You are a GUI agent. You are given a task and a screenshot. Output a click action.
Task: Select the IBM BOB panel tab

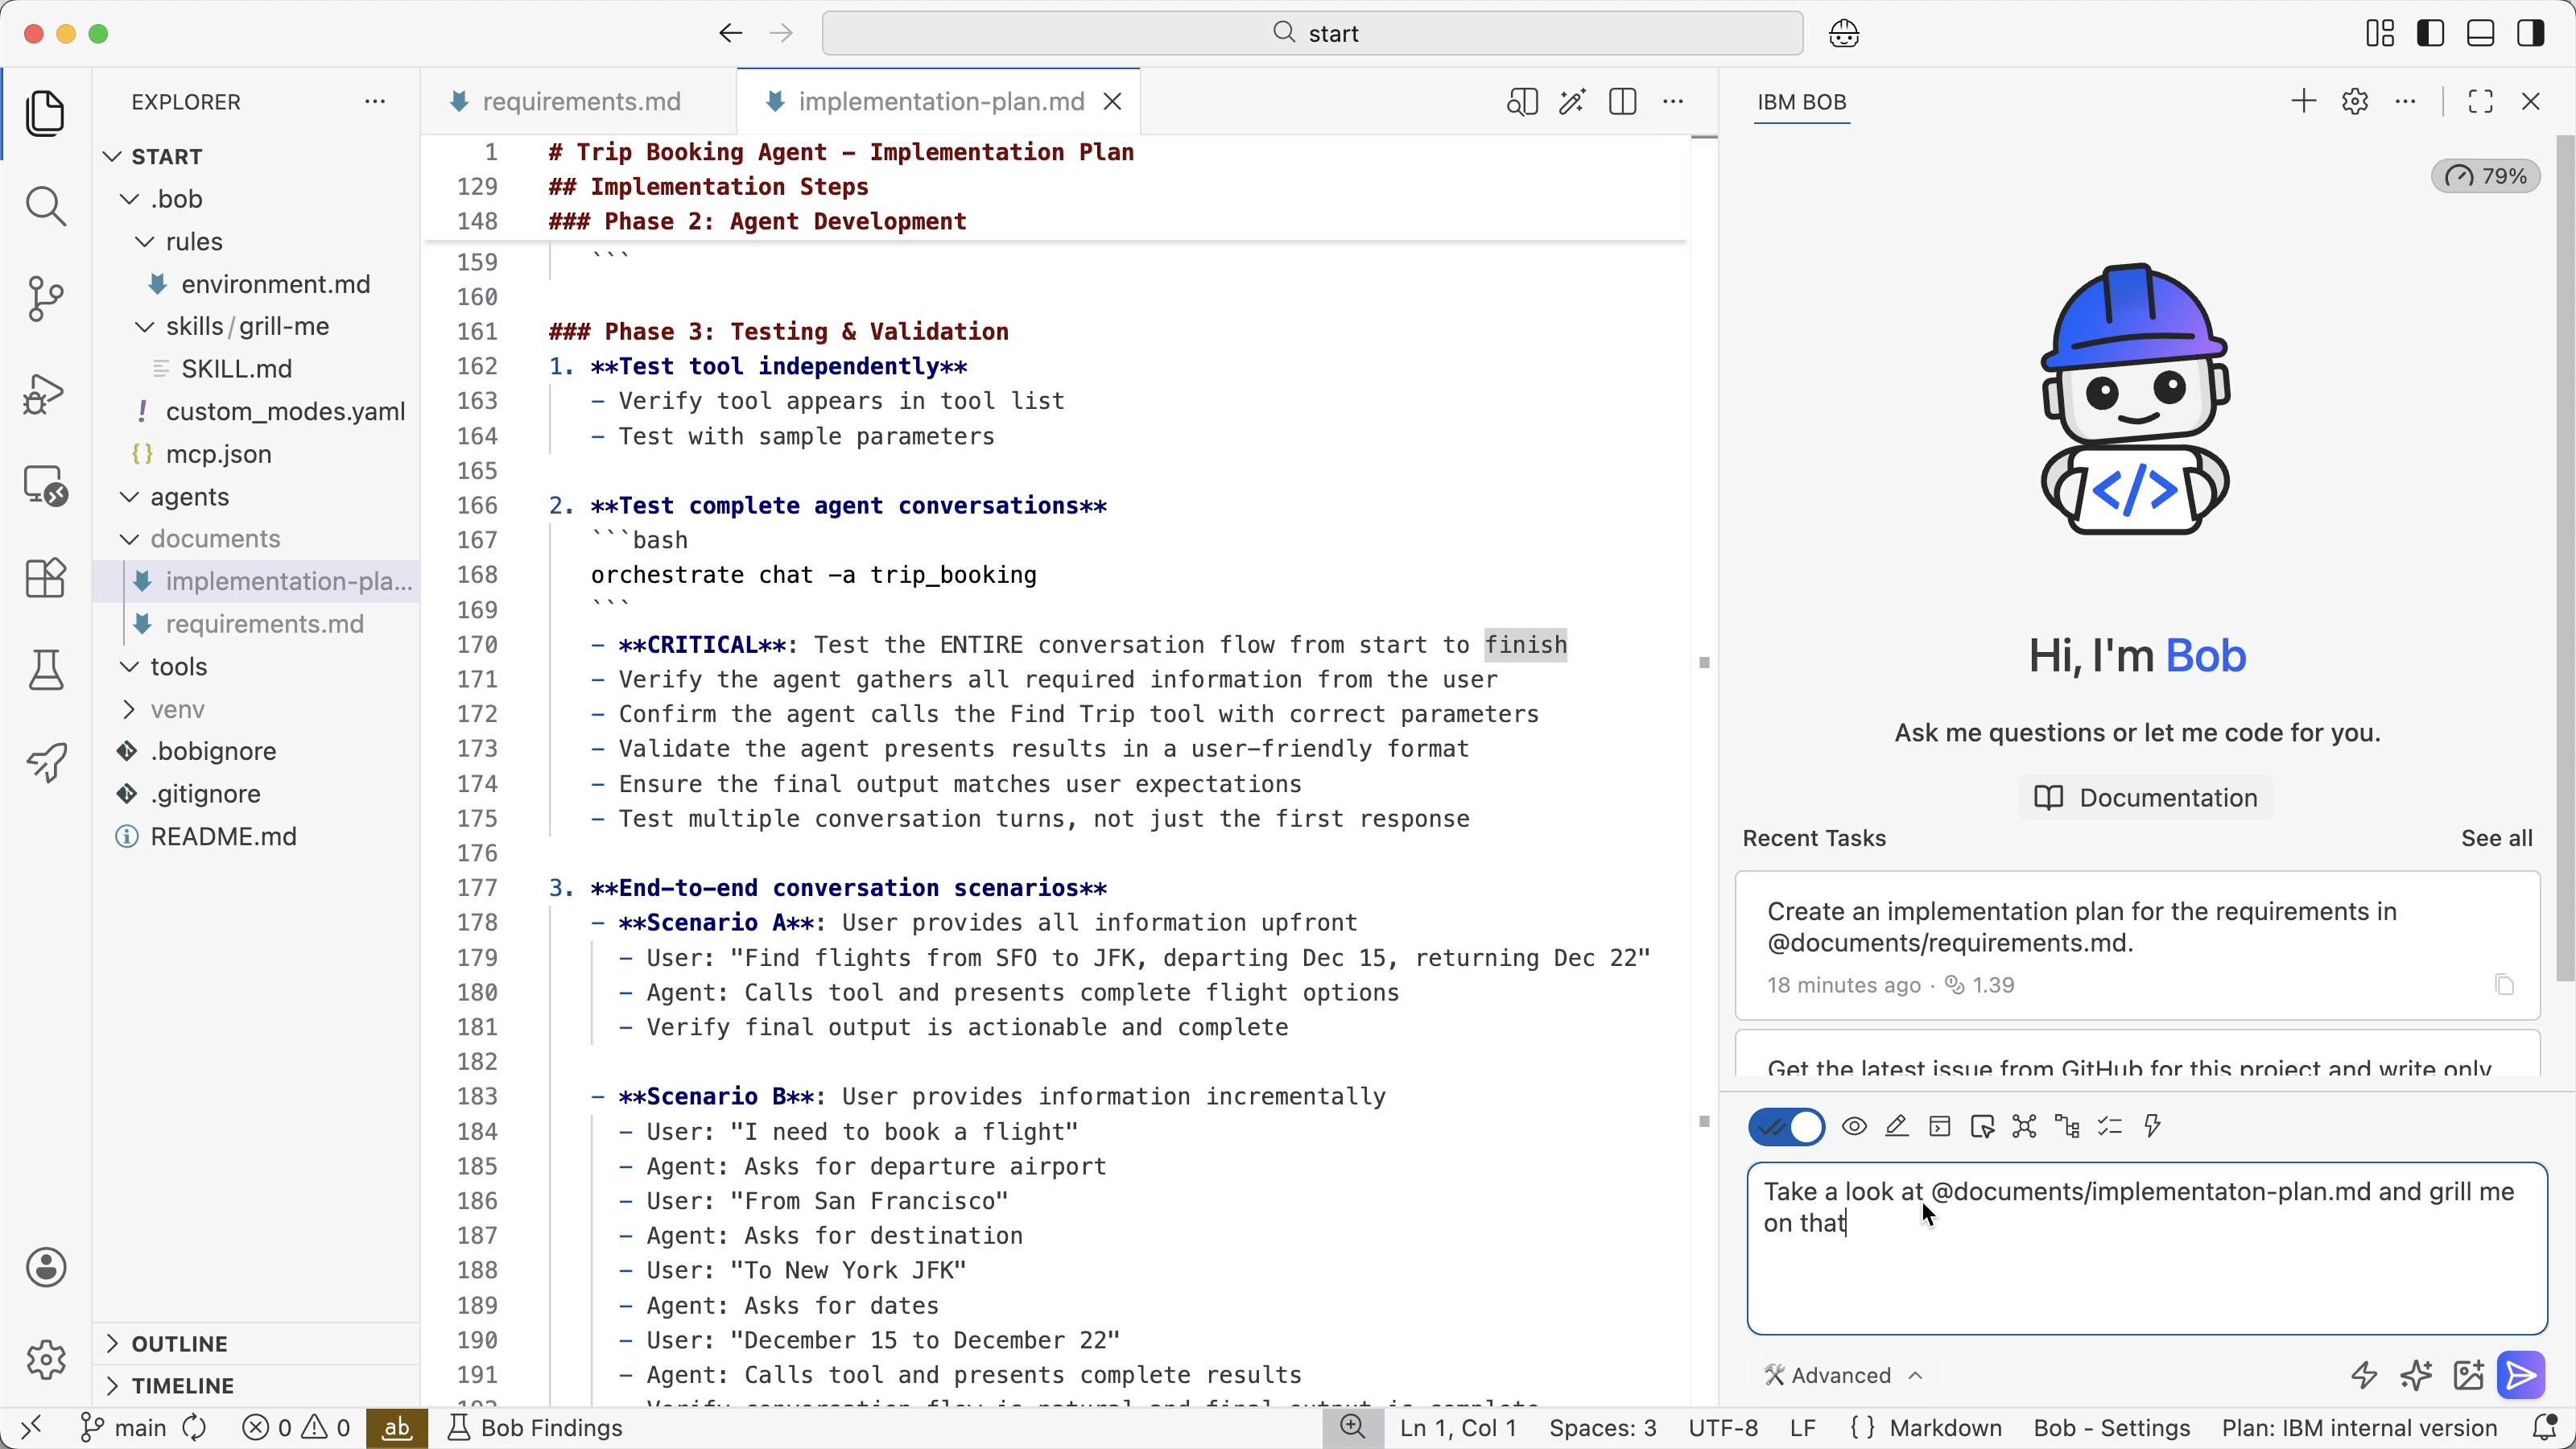[x=1802, y=102]
